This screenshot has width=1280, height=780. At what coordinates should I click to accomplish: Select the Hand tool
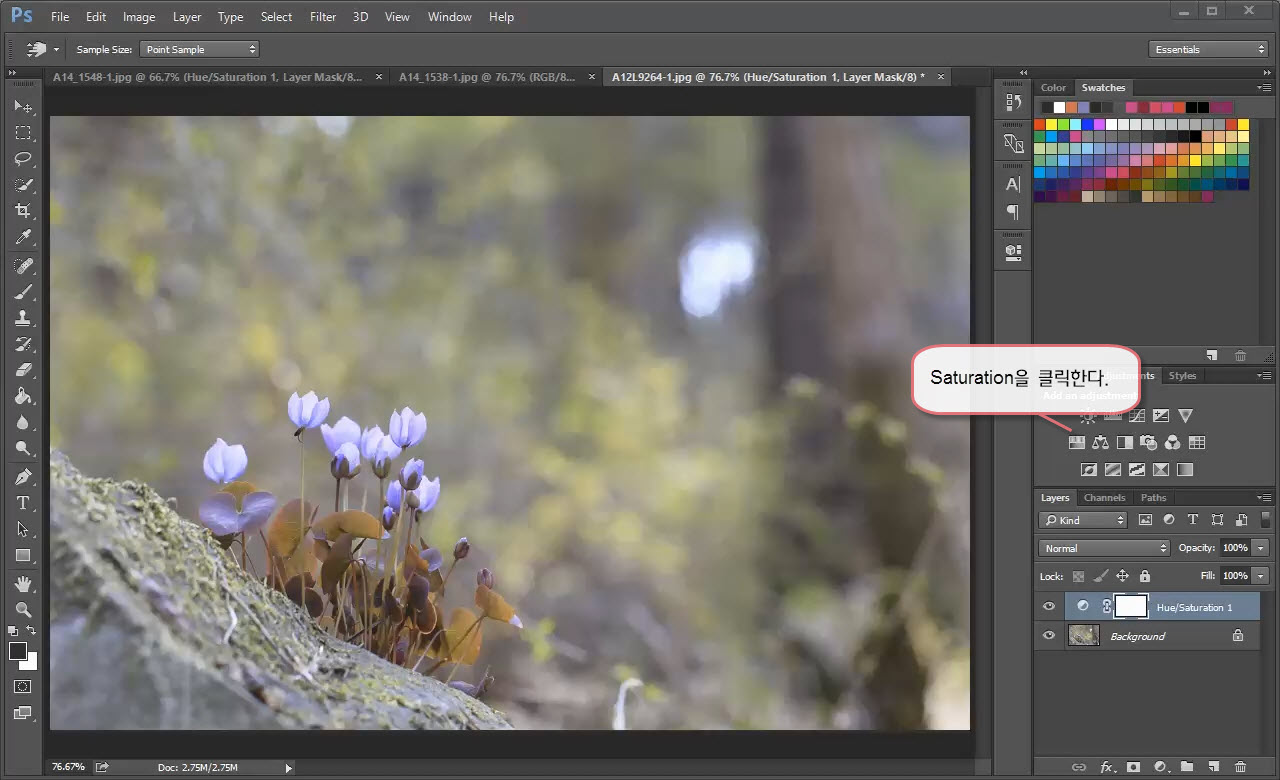tap(23, 583)
